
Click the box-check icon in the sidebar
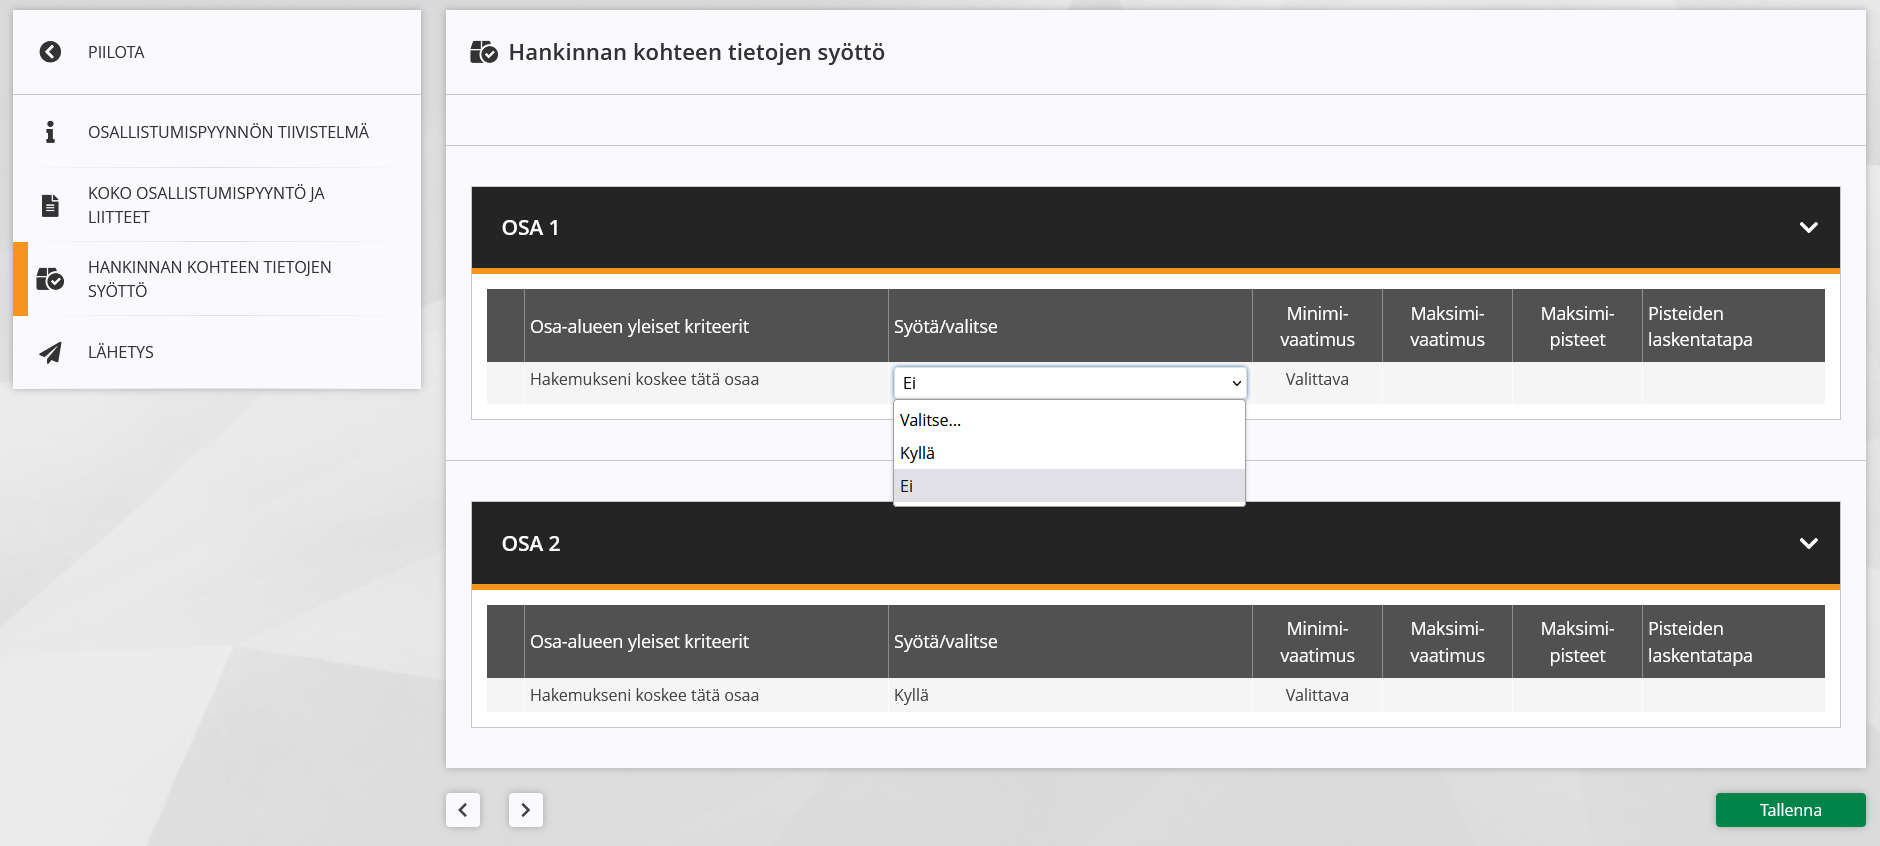(50, 279)
